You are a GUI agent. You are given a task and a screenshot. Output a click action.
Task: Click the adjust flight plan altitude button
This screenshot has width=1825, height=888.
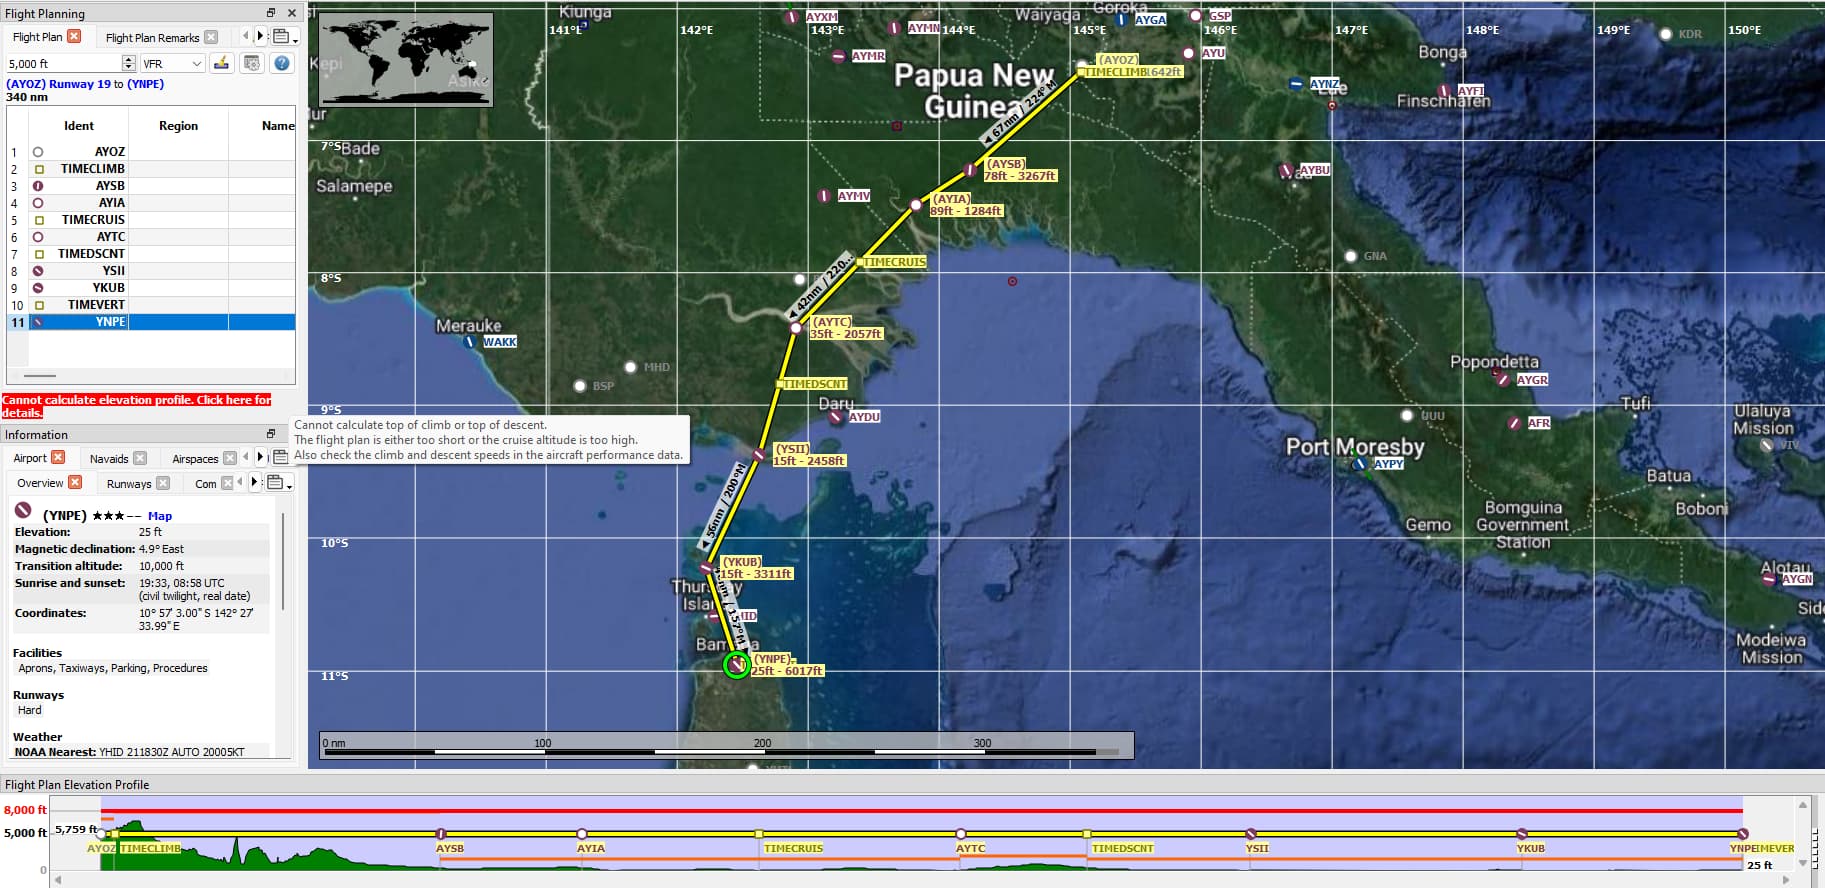222,63
